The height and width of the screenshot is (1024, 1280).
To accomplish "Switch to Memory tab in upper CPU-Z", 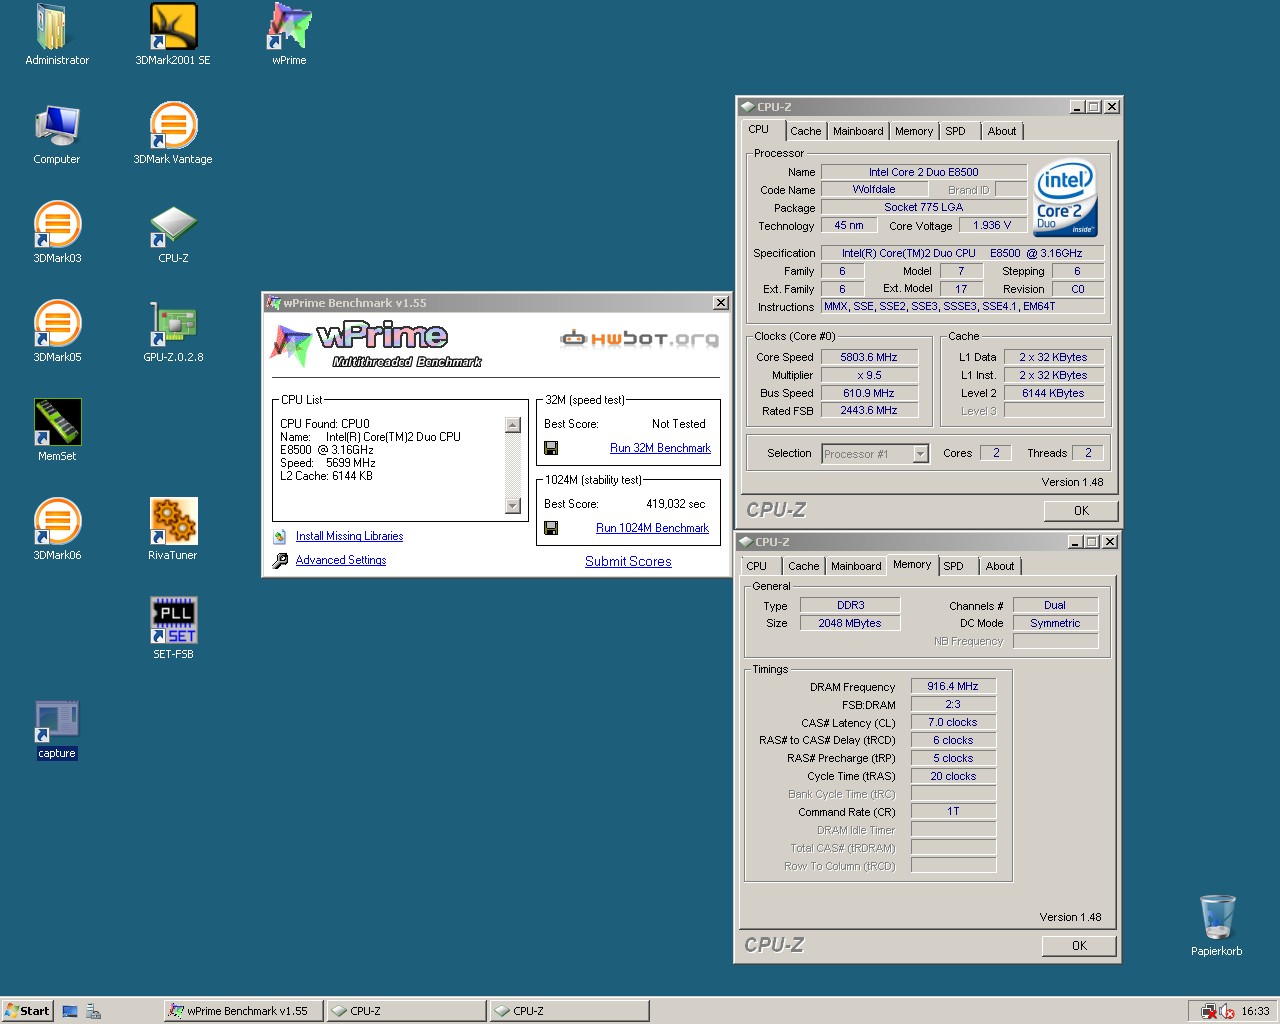I will pos(914,131).
